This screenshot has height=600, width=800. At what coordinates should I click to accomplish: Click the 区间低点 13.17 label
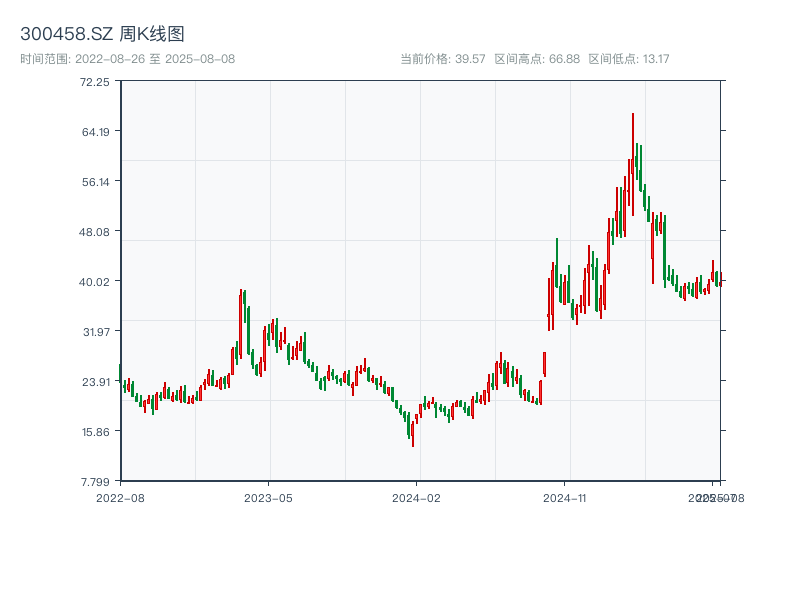point(629,59)
